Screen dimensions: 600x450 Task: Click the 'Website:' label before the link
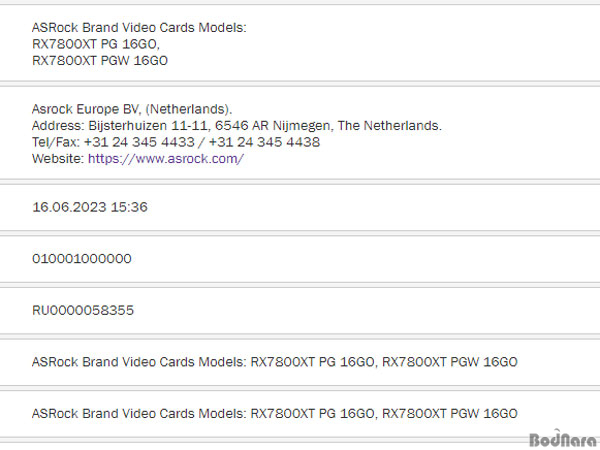coord(58,159)
